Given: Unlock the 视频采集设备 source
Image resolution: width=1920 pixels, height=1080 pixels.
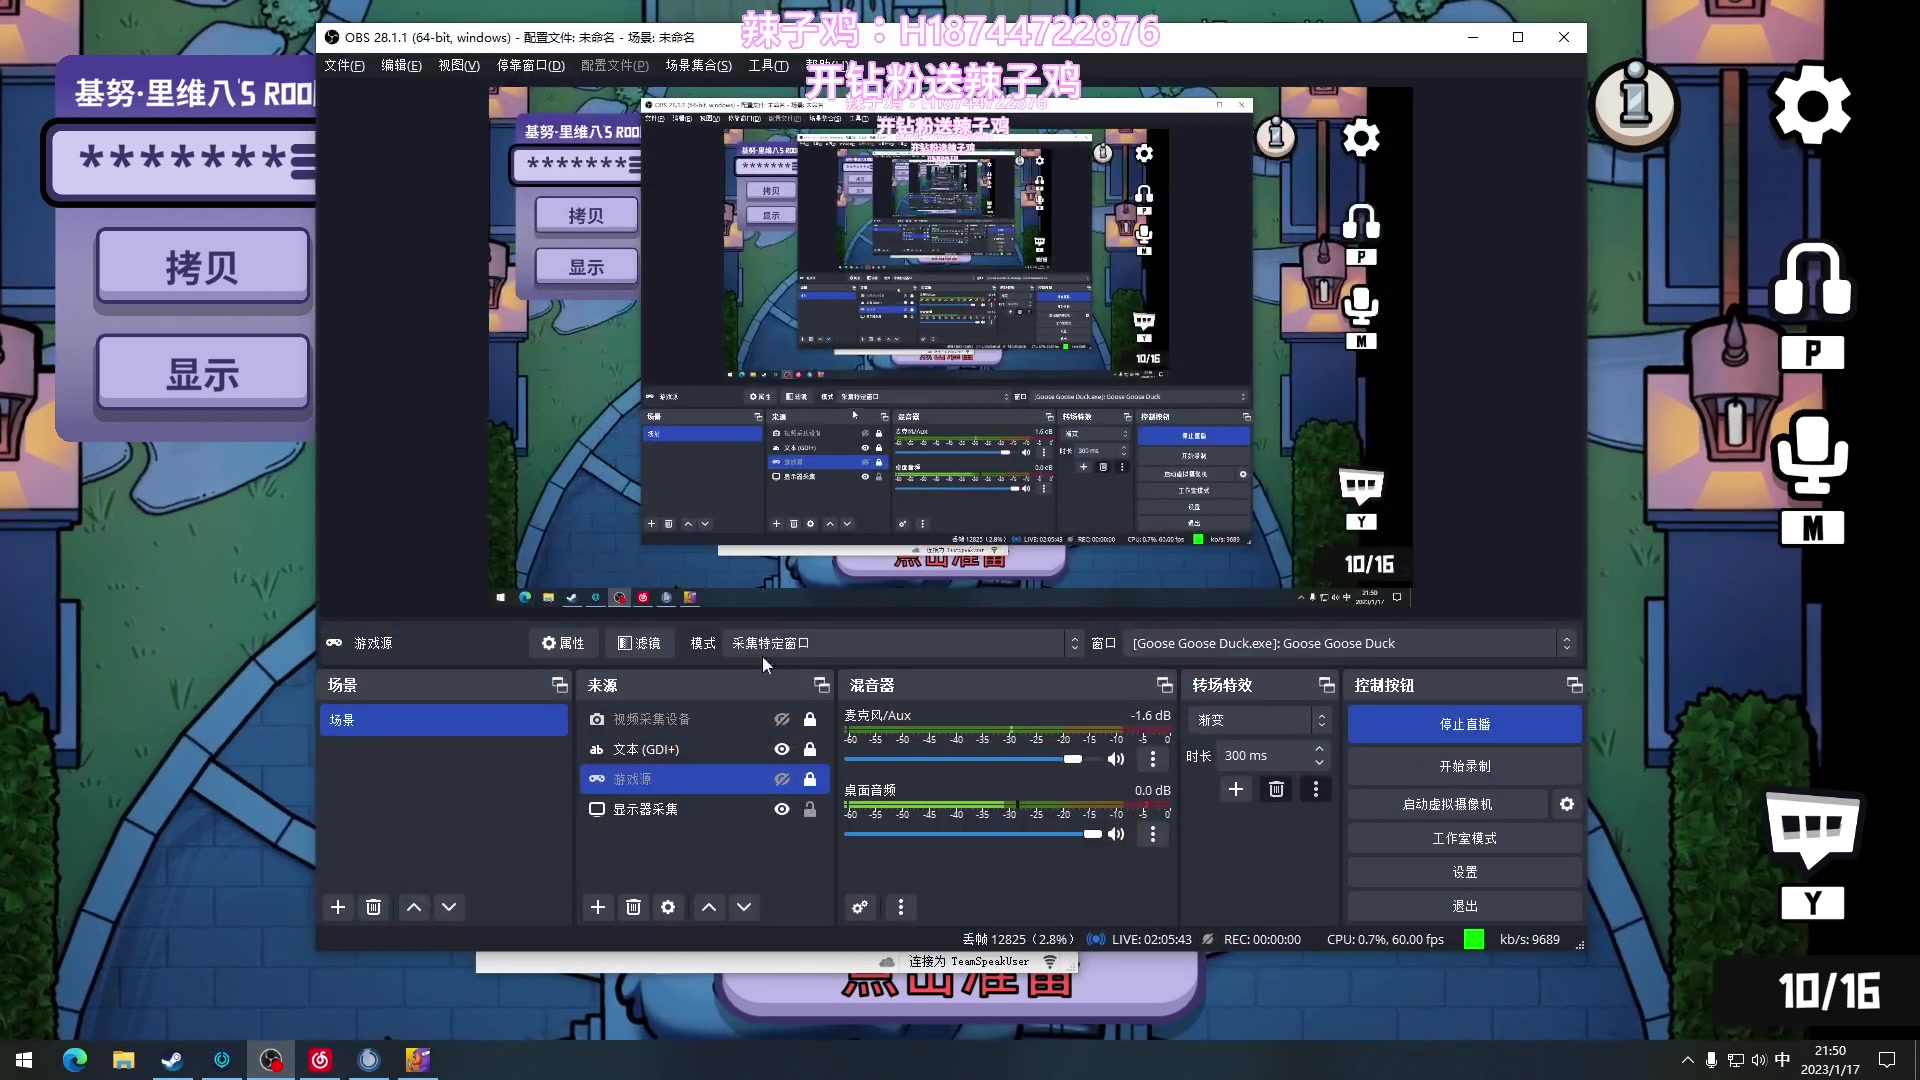Looking at the screenshot, I should coord(810,719).
